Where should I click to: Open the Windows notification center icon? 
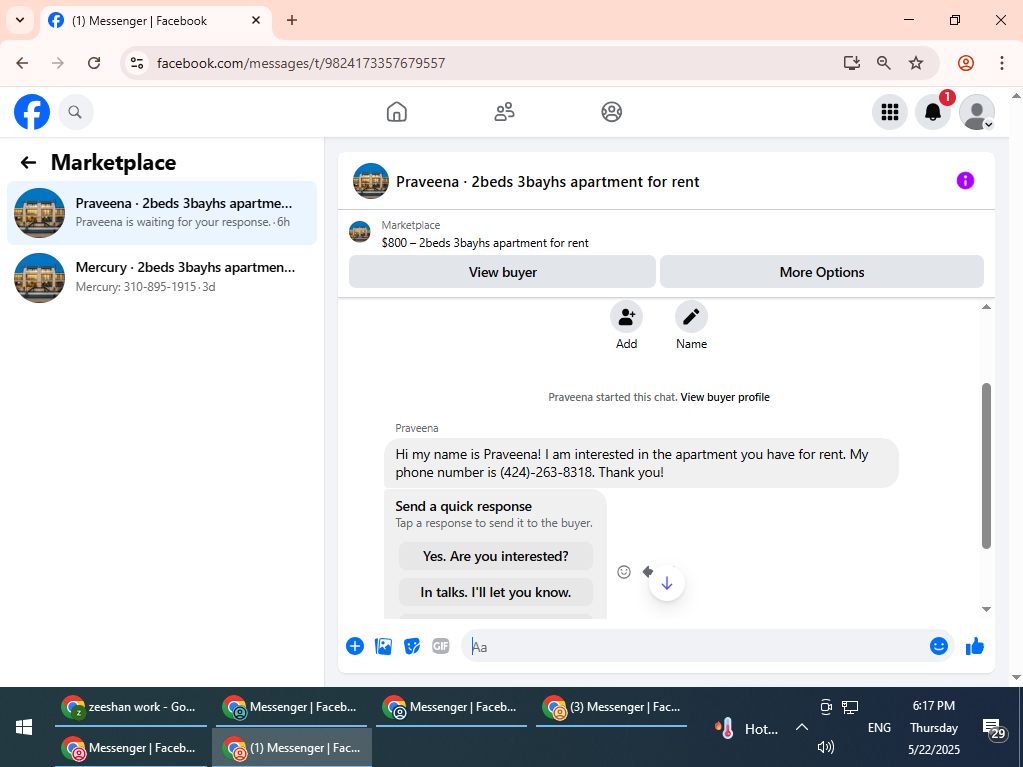pyautogui.click(x=994, y=729)
